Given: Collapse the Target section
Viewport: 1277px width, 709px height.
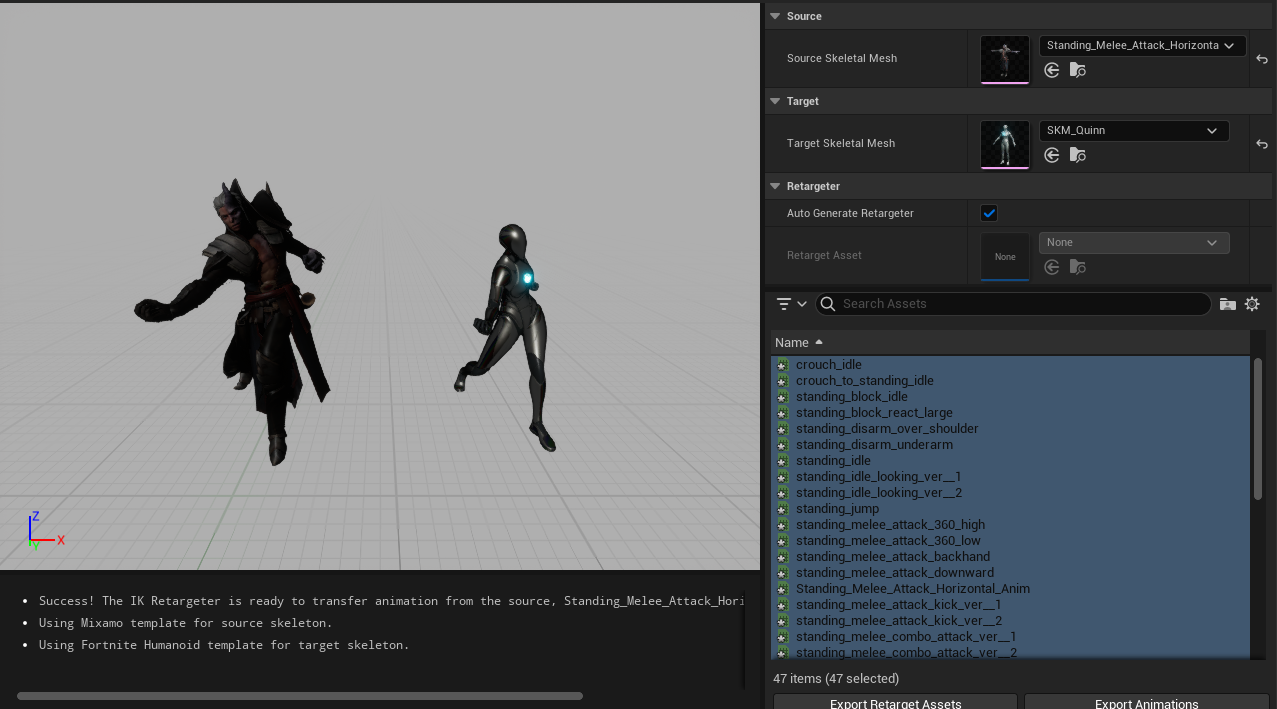Looking at the screenshot, I should pyautogui.click(x=775, y=101).
